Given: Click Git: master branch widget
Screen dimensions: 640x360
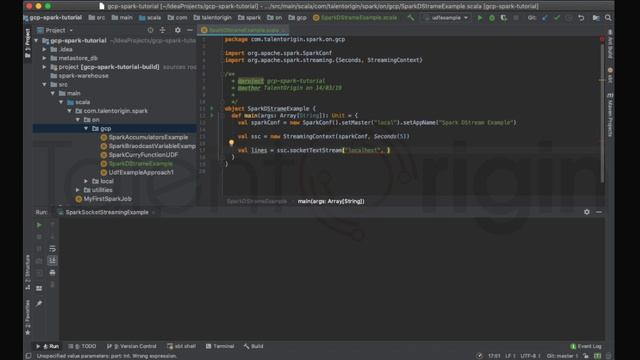Looking at the screenshot, I should click(x=562, y=356).
